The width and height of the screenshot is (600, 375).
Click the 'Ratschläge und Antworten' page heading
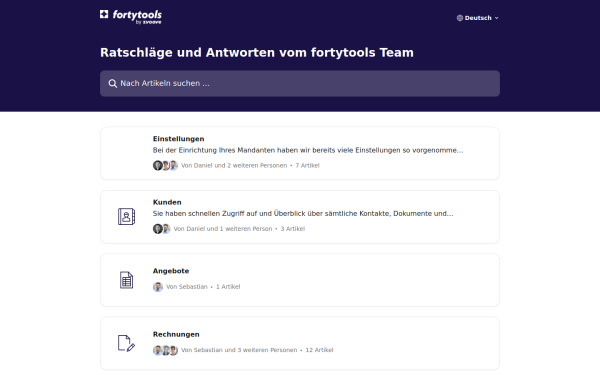point(257,52)
